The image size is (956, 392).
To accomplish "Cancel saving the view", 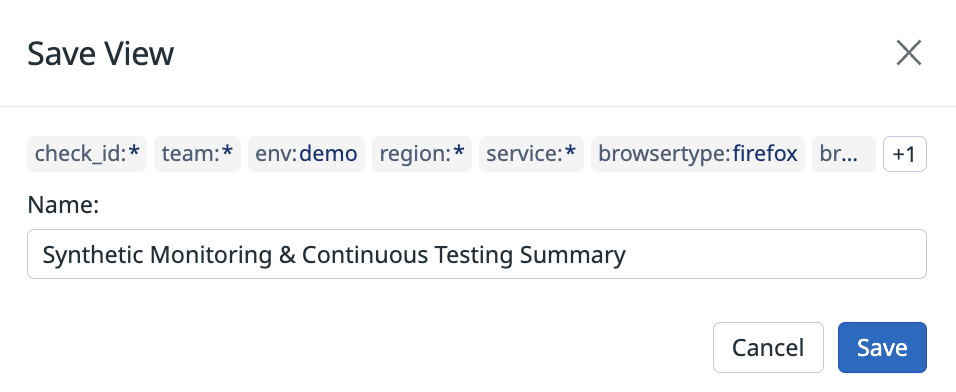I will tap(768, 347).
